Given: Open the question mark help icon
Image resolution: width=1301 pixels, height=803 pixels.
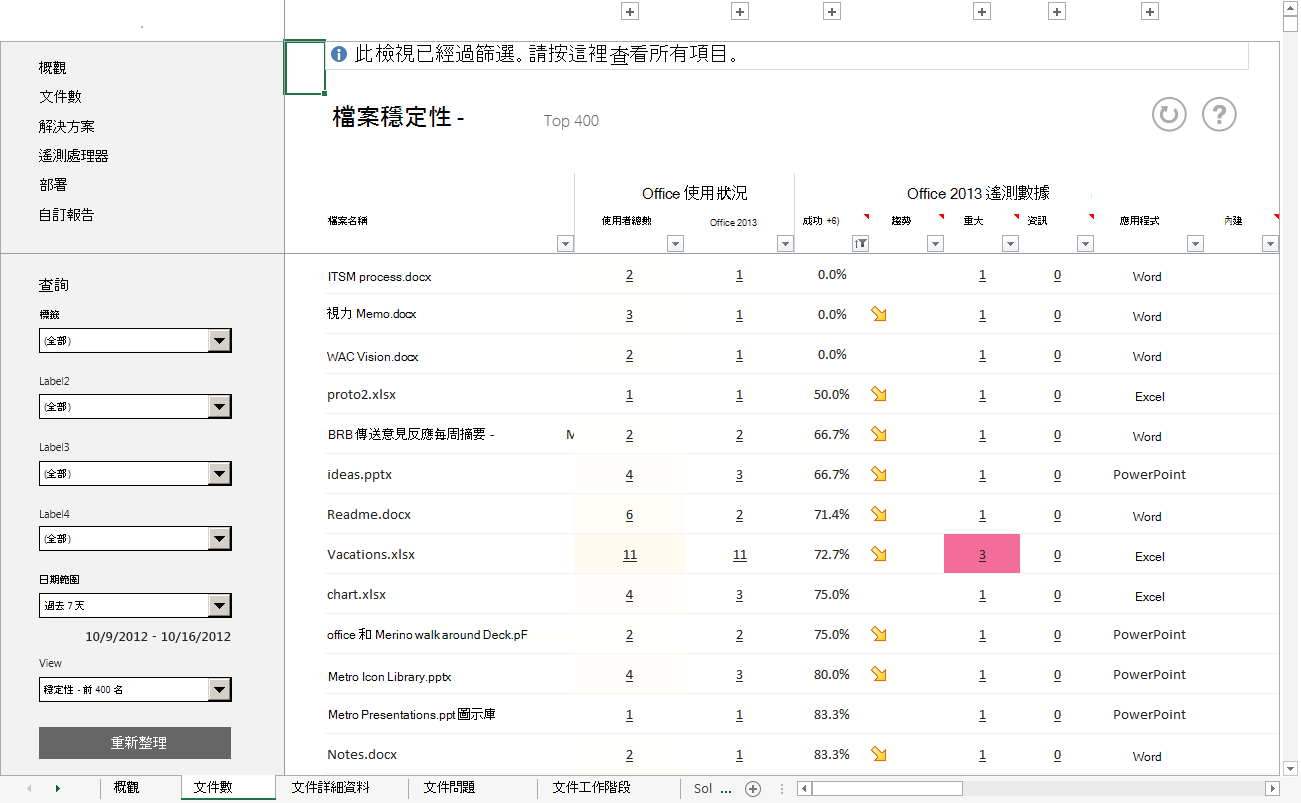Looking at the screenshot, I should coord(1219,114).
